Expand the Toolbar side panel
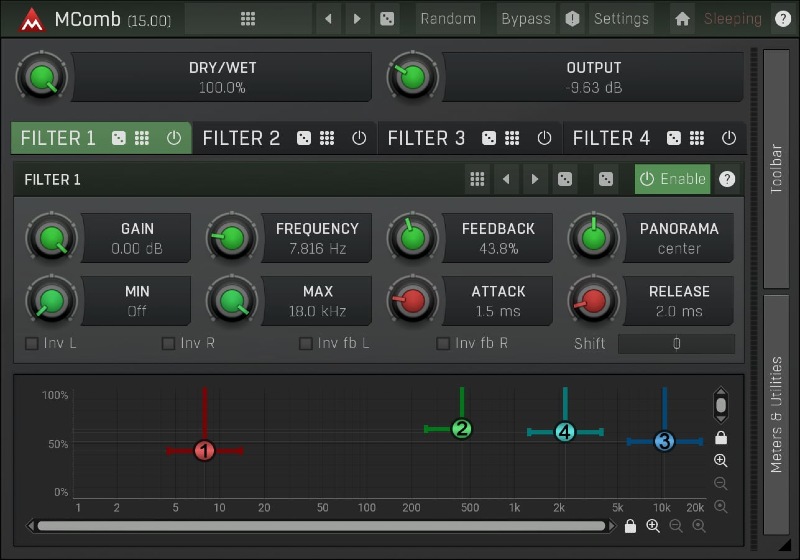The image size is (800, 560). coord(777,168)
